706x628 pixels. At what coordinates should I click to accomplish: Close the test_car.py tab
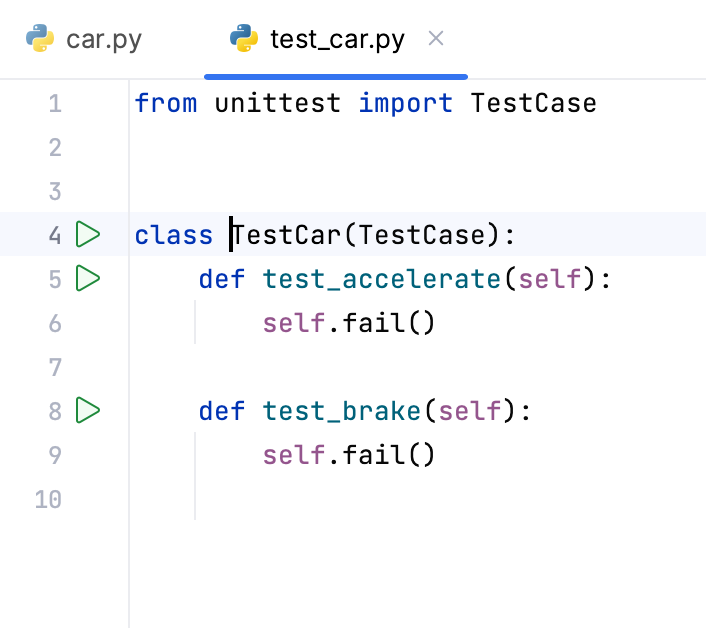coord(435,39)
